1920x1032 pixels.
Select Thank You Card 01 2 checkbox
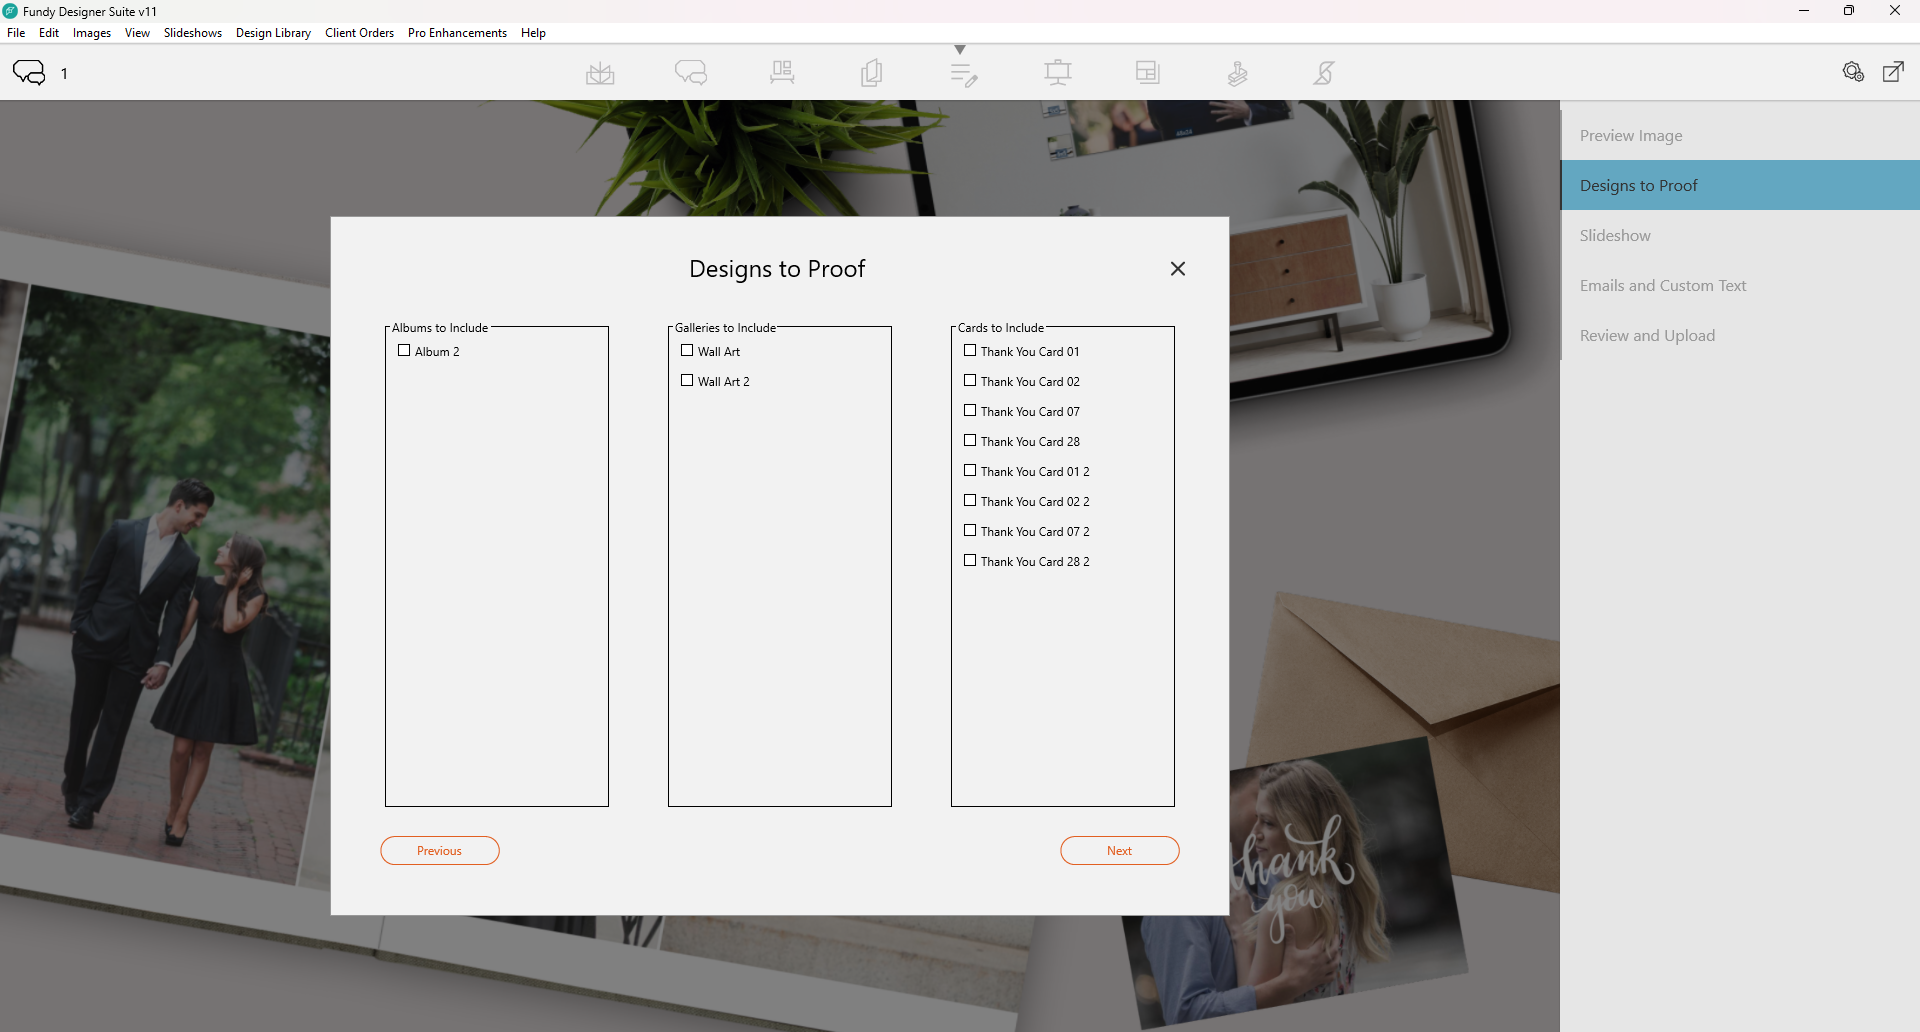click(970, 471)
